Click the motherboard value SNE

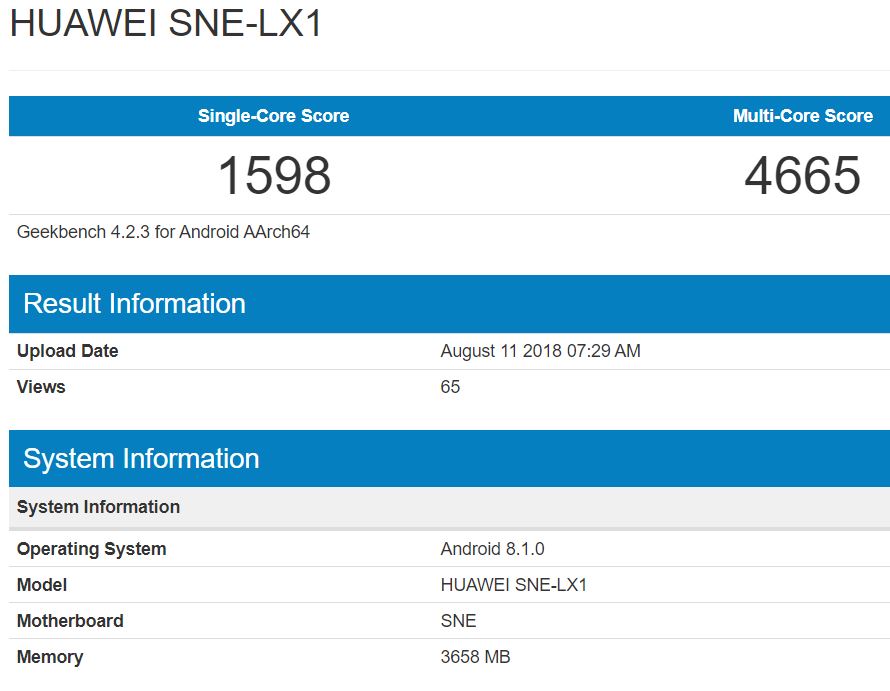click(458, 621)
